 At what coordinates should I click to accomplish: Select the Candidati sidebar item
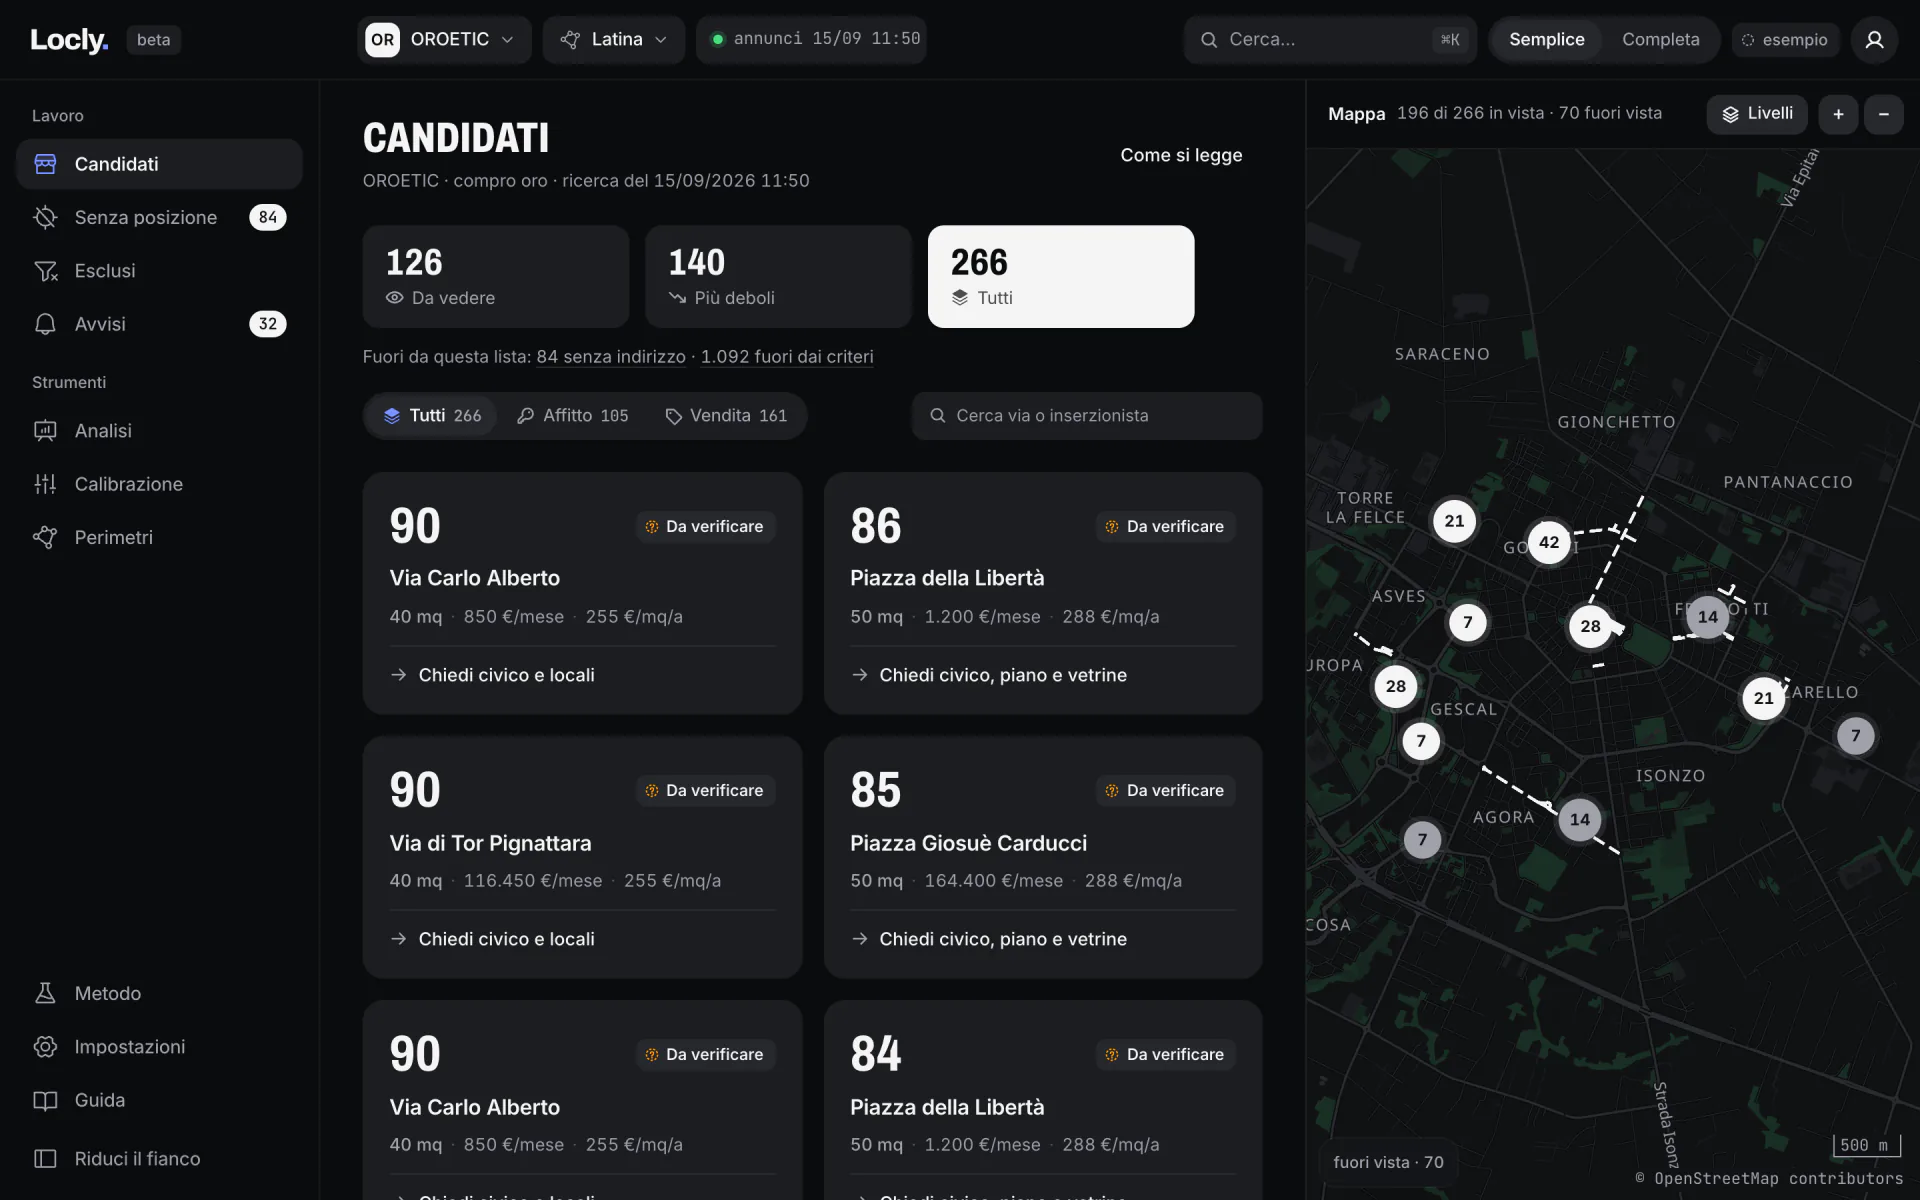click(x=159, y=164)
